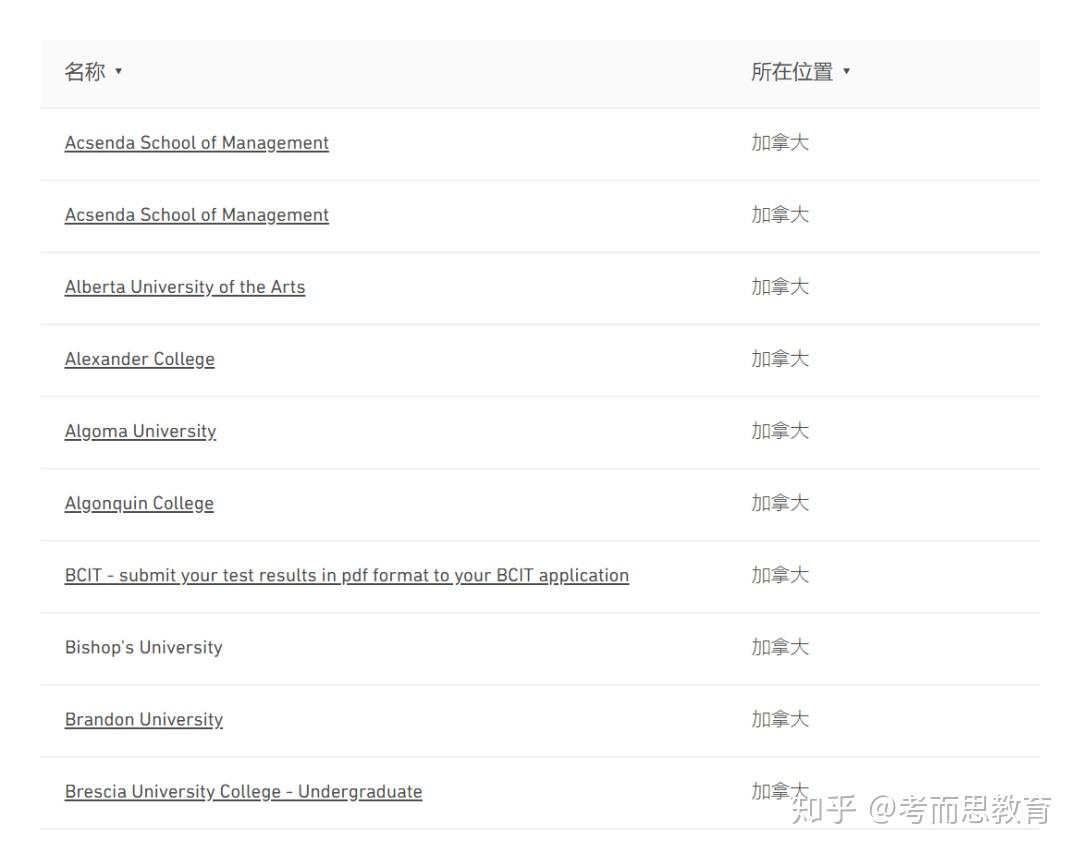Open the Algonquin College link
The image size is (1080, 854).
click(x=139, y=503)
